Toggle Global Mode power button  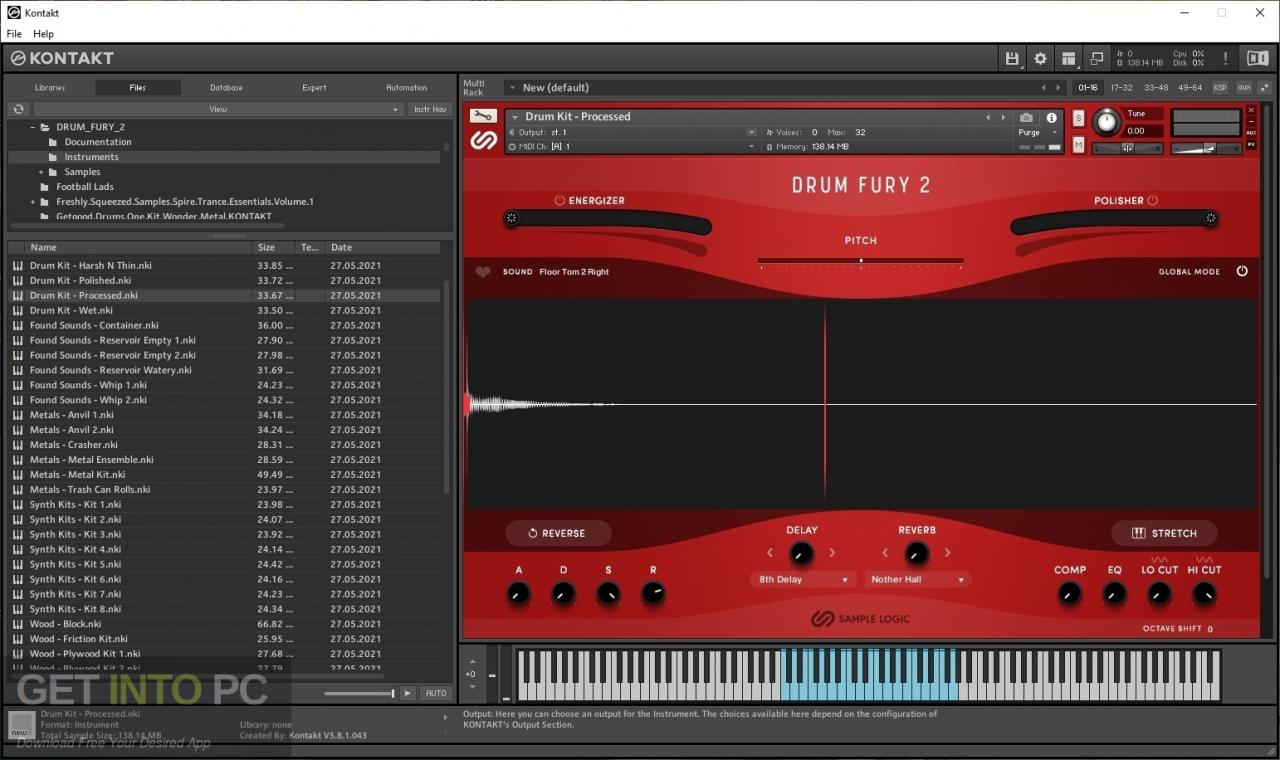1242,271
